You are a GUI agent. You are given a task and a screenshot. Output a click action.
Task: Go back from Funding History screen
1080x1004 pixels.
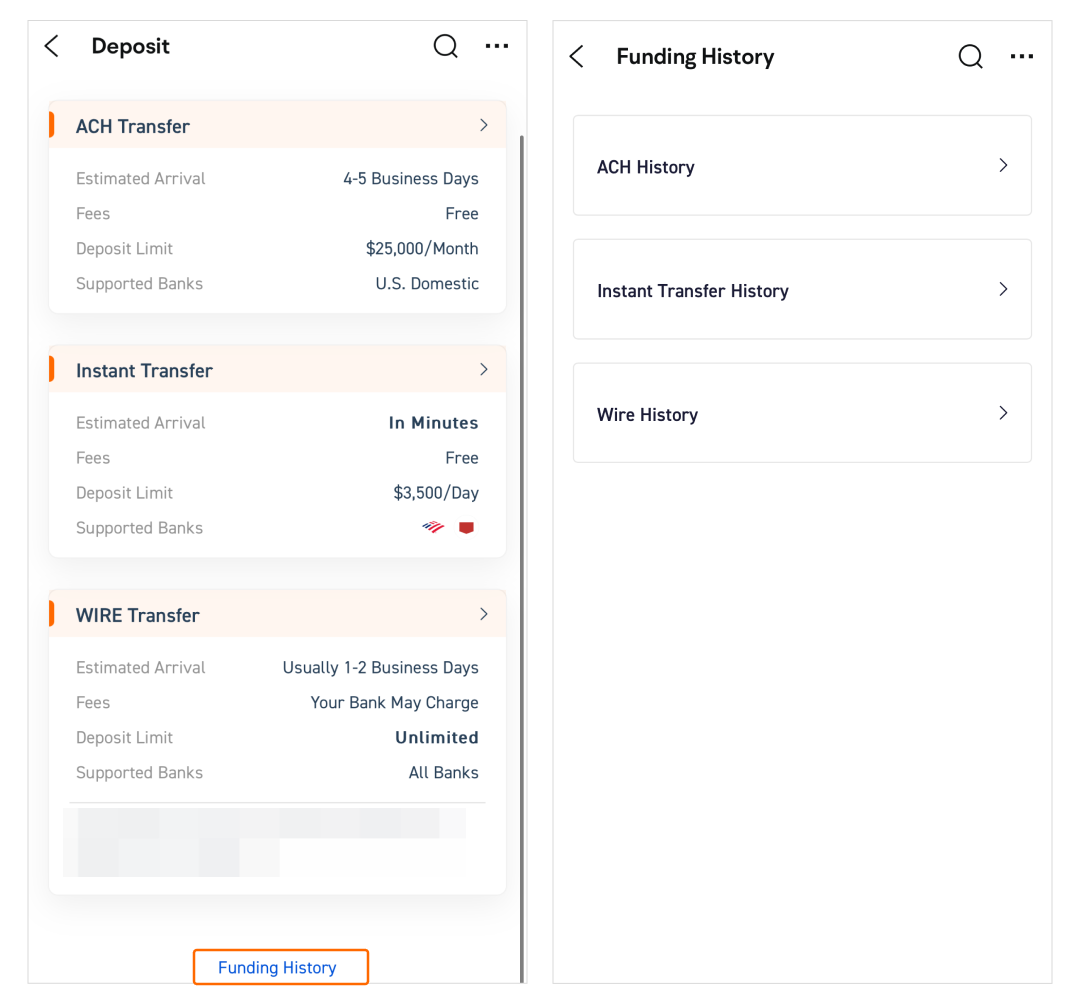pyautogui.click(x=577, y=56)
